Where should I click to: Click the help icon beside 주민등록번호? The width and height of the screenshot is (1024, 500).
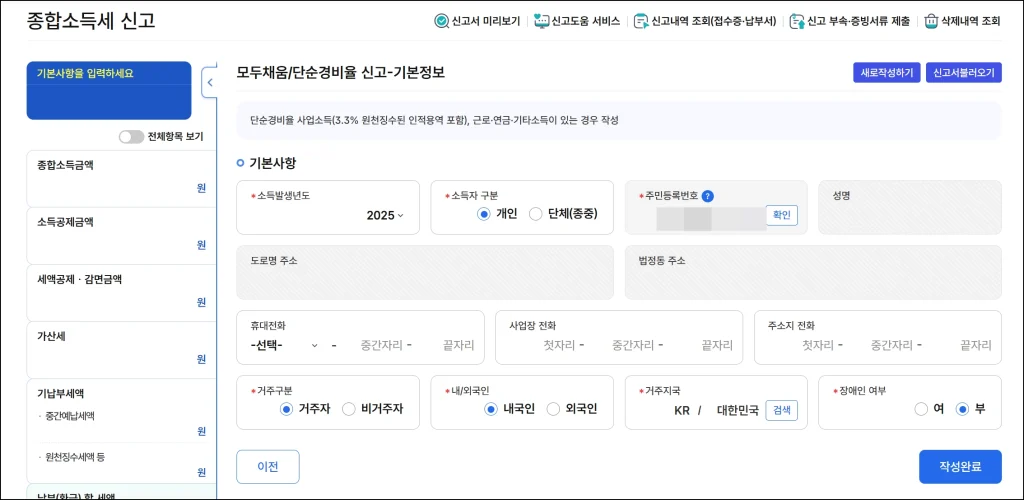[x=707, y=196]
